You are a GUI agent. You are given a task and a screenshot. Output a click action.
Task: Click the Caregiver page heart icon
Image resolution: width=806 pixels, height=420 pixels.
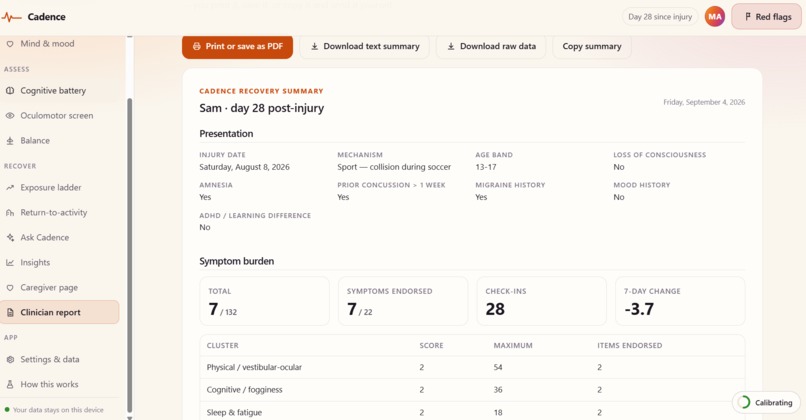(x=10, y=288)
